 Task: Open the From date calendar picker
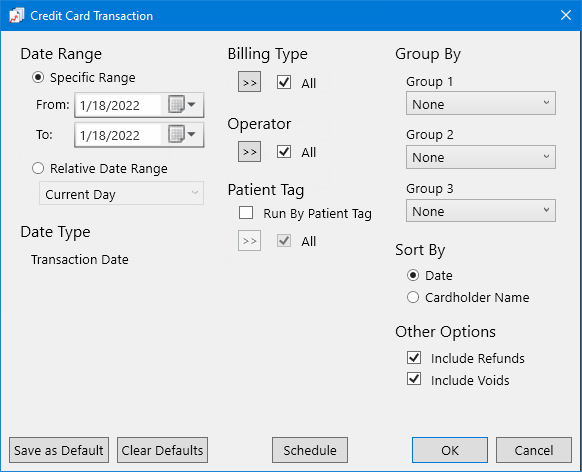(x=182, y=105)
